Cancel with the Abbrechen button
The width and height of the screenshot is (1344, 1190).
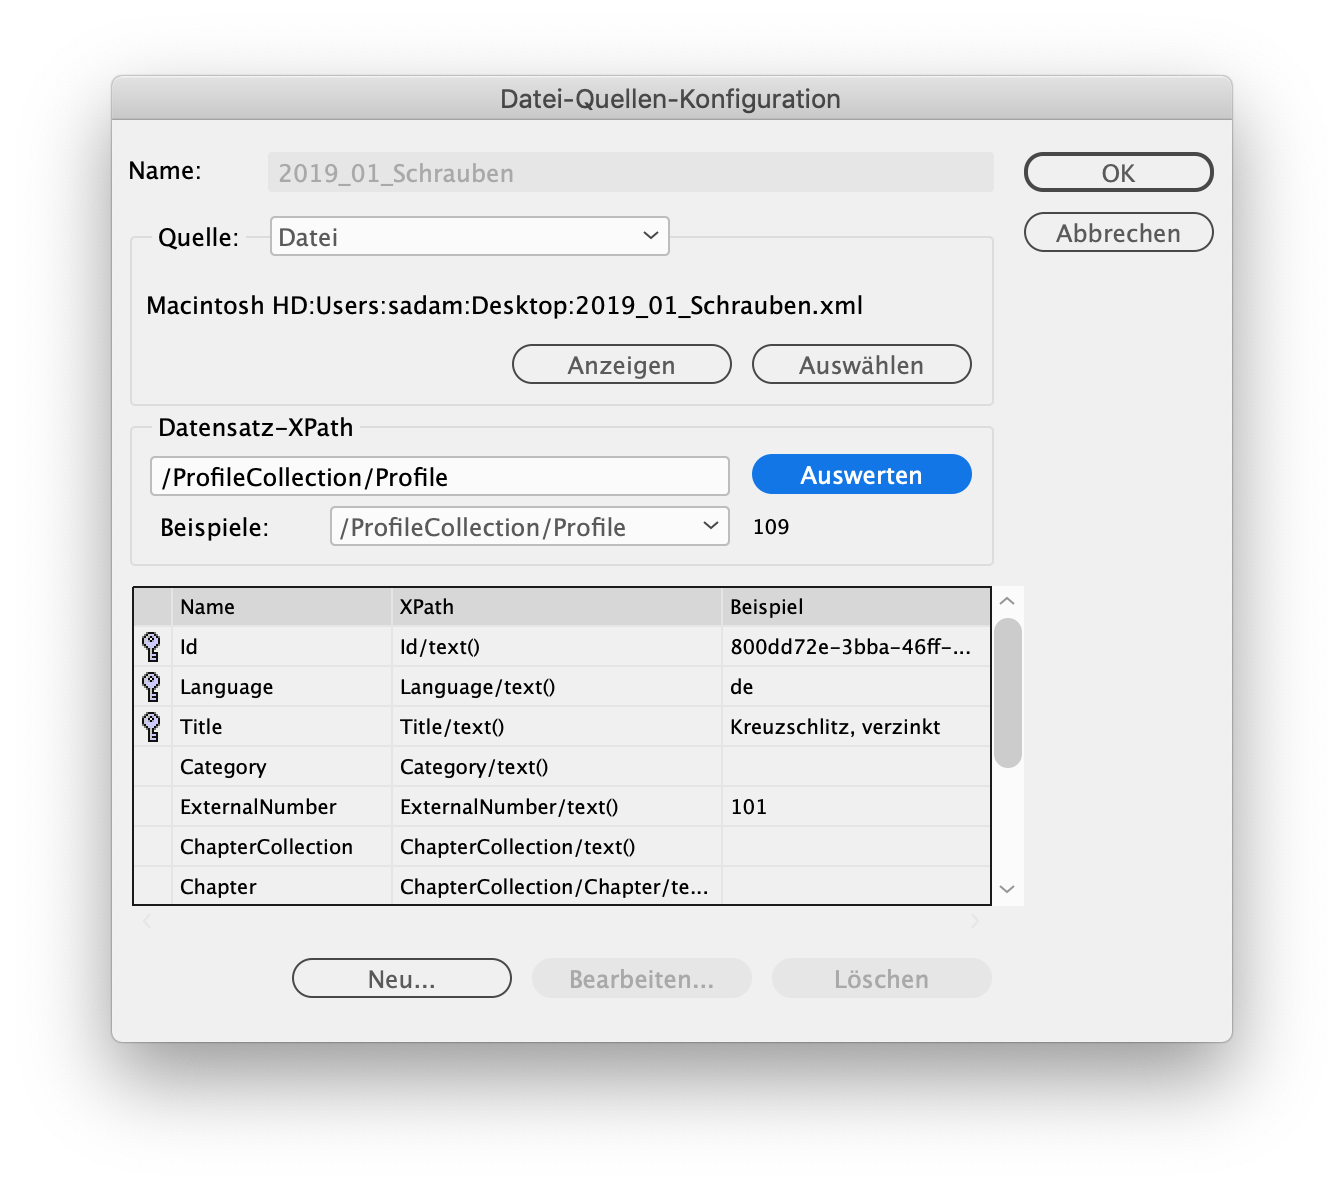[1118, 233]
